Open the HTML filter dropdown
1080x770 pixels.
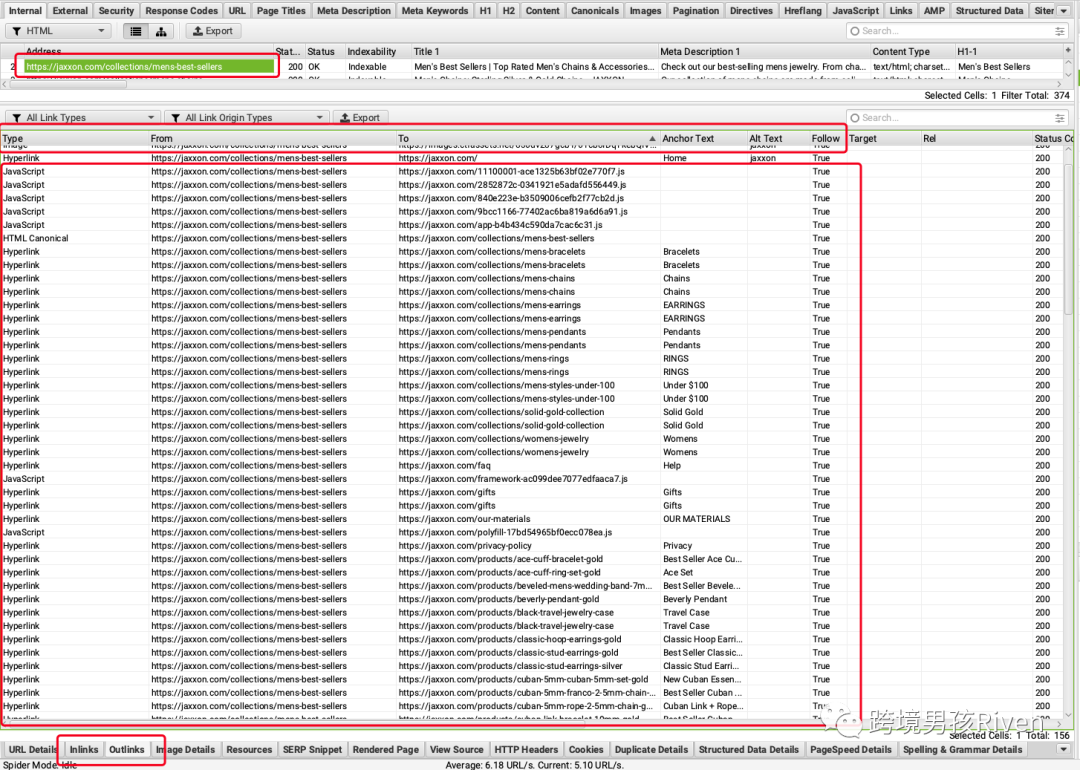(x=57, y=31)
